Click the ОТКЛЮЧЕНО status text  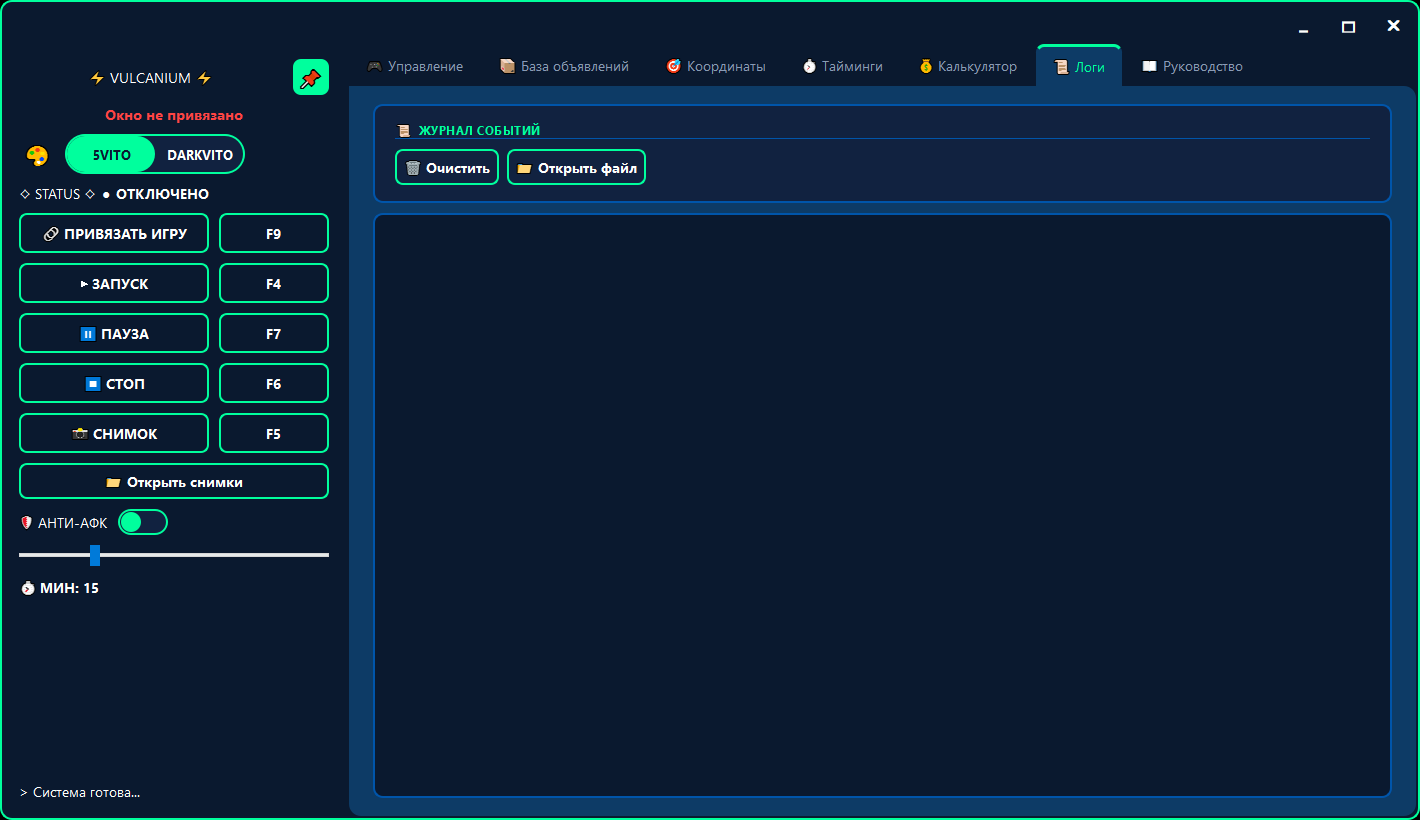[x=162, y=194]
